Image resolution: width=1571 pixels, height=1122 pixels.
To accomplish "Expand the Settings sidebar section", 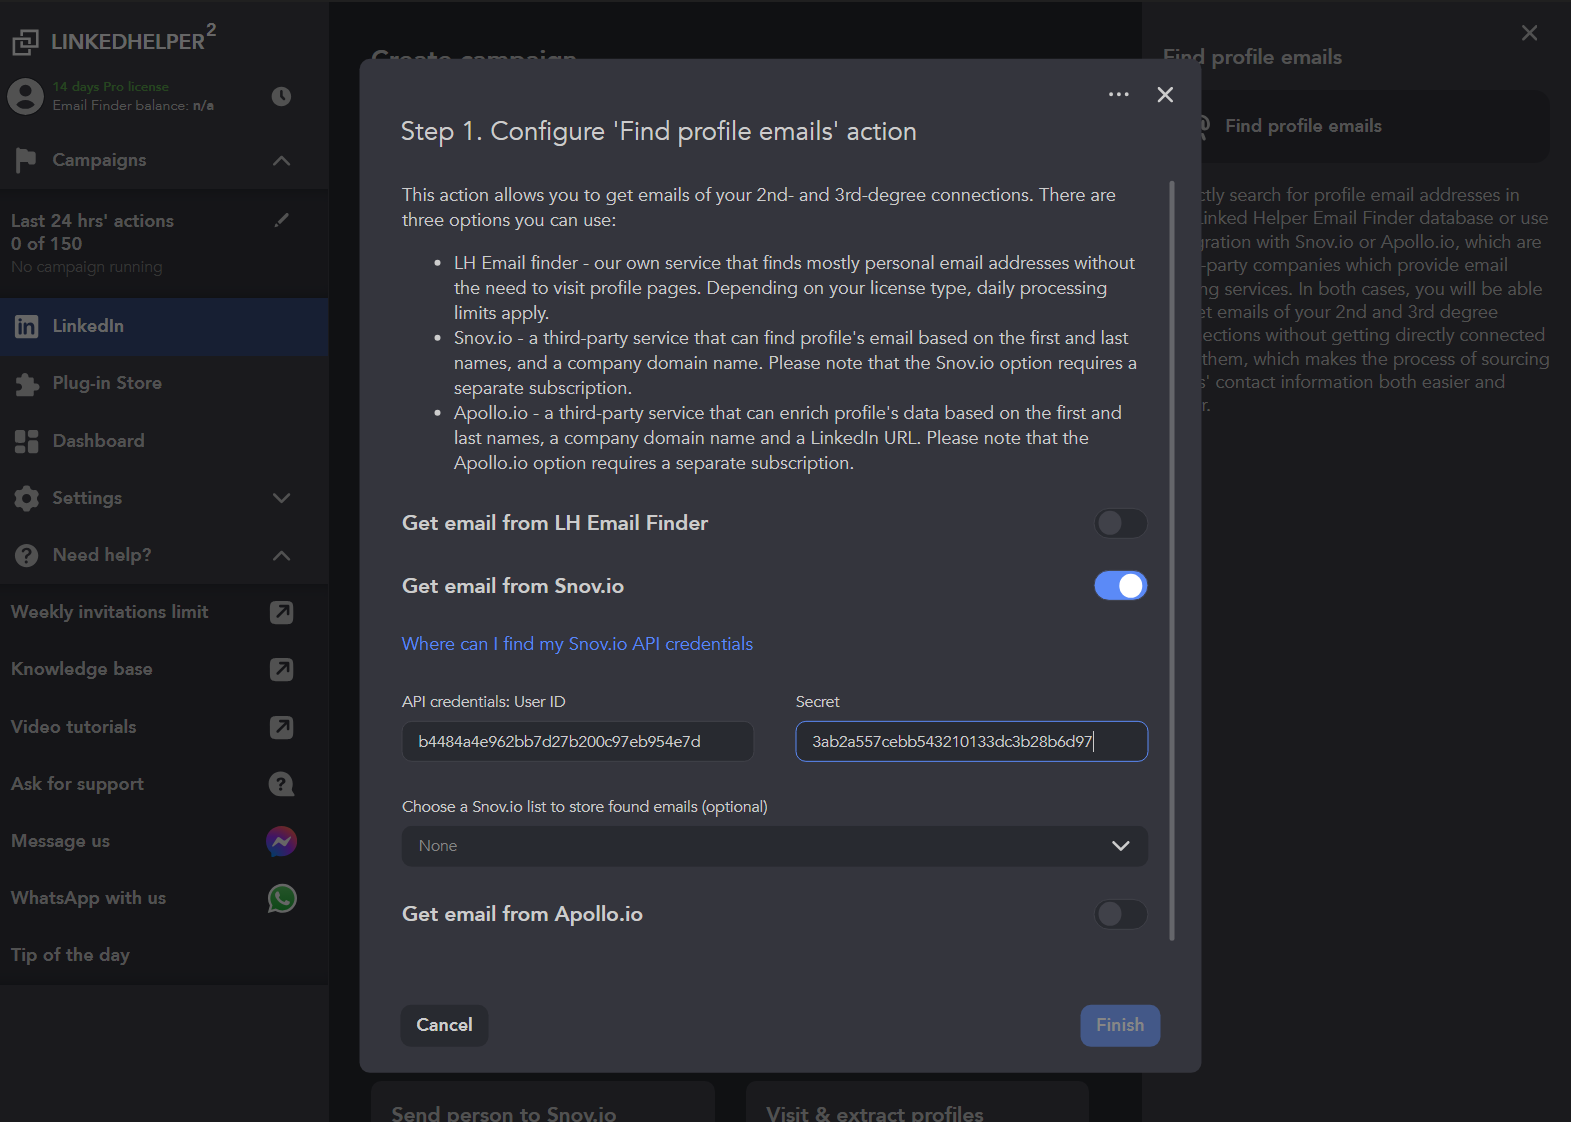I will pyautogui.click(x=282, y=498).
